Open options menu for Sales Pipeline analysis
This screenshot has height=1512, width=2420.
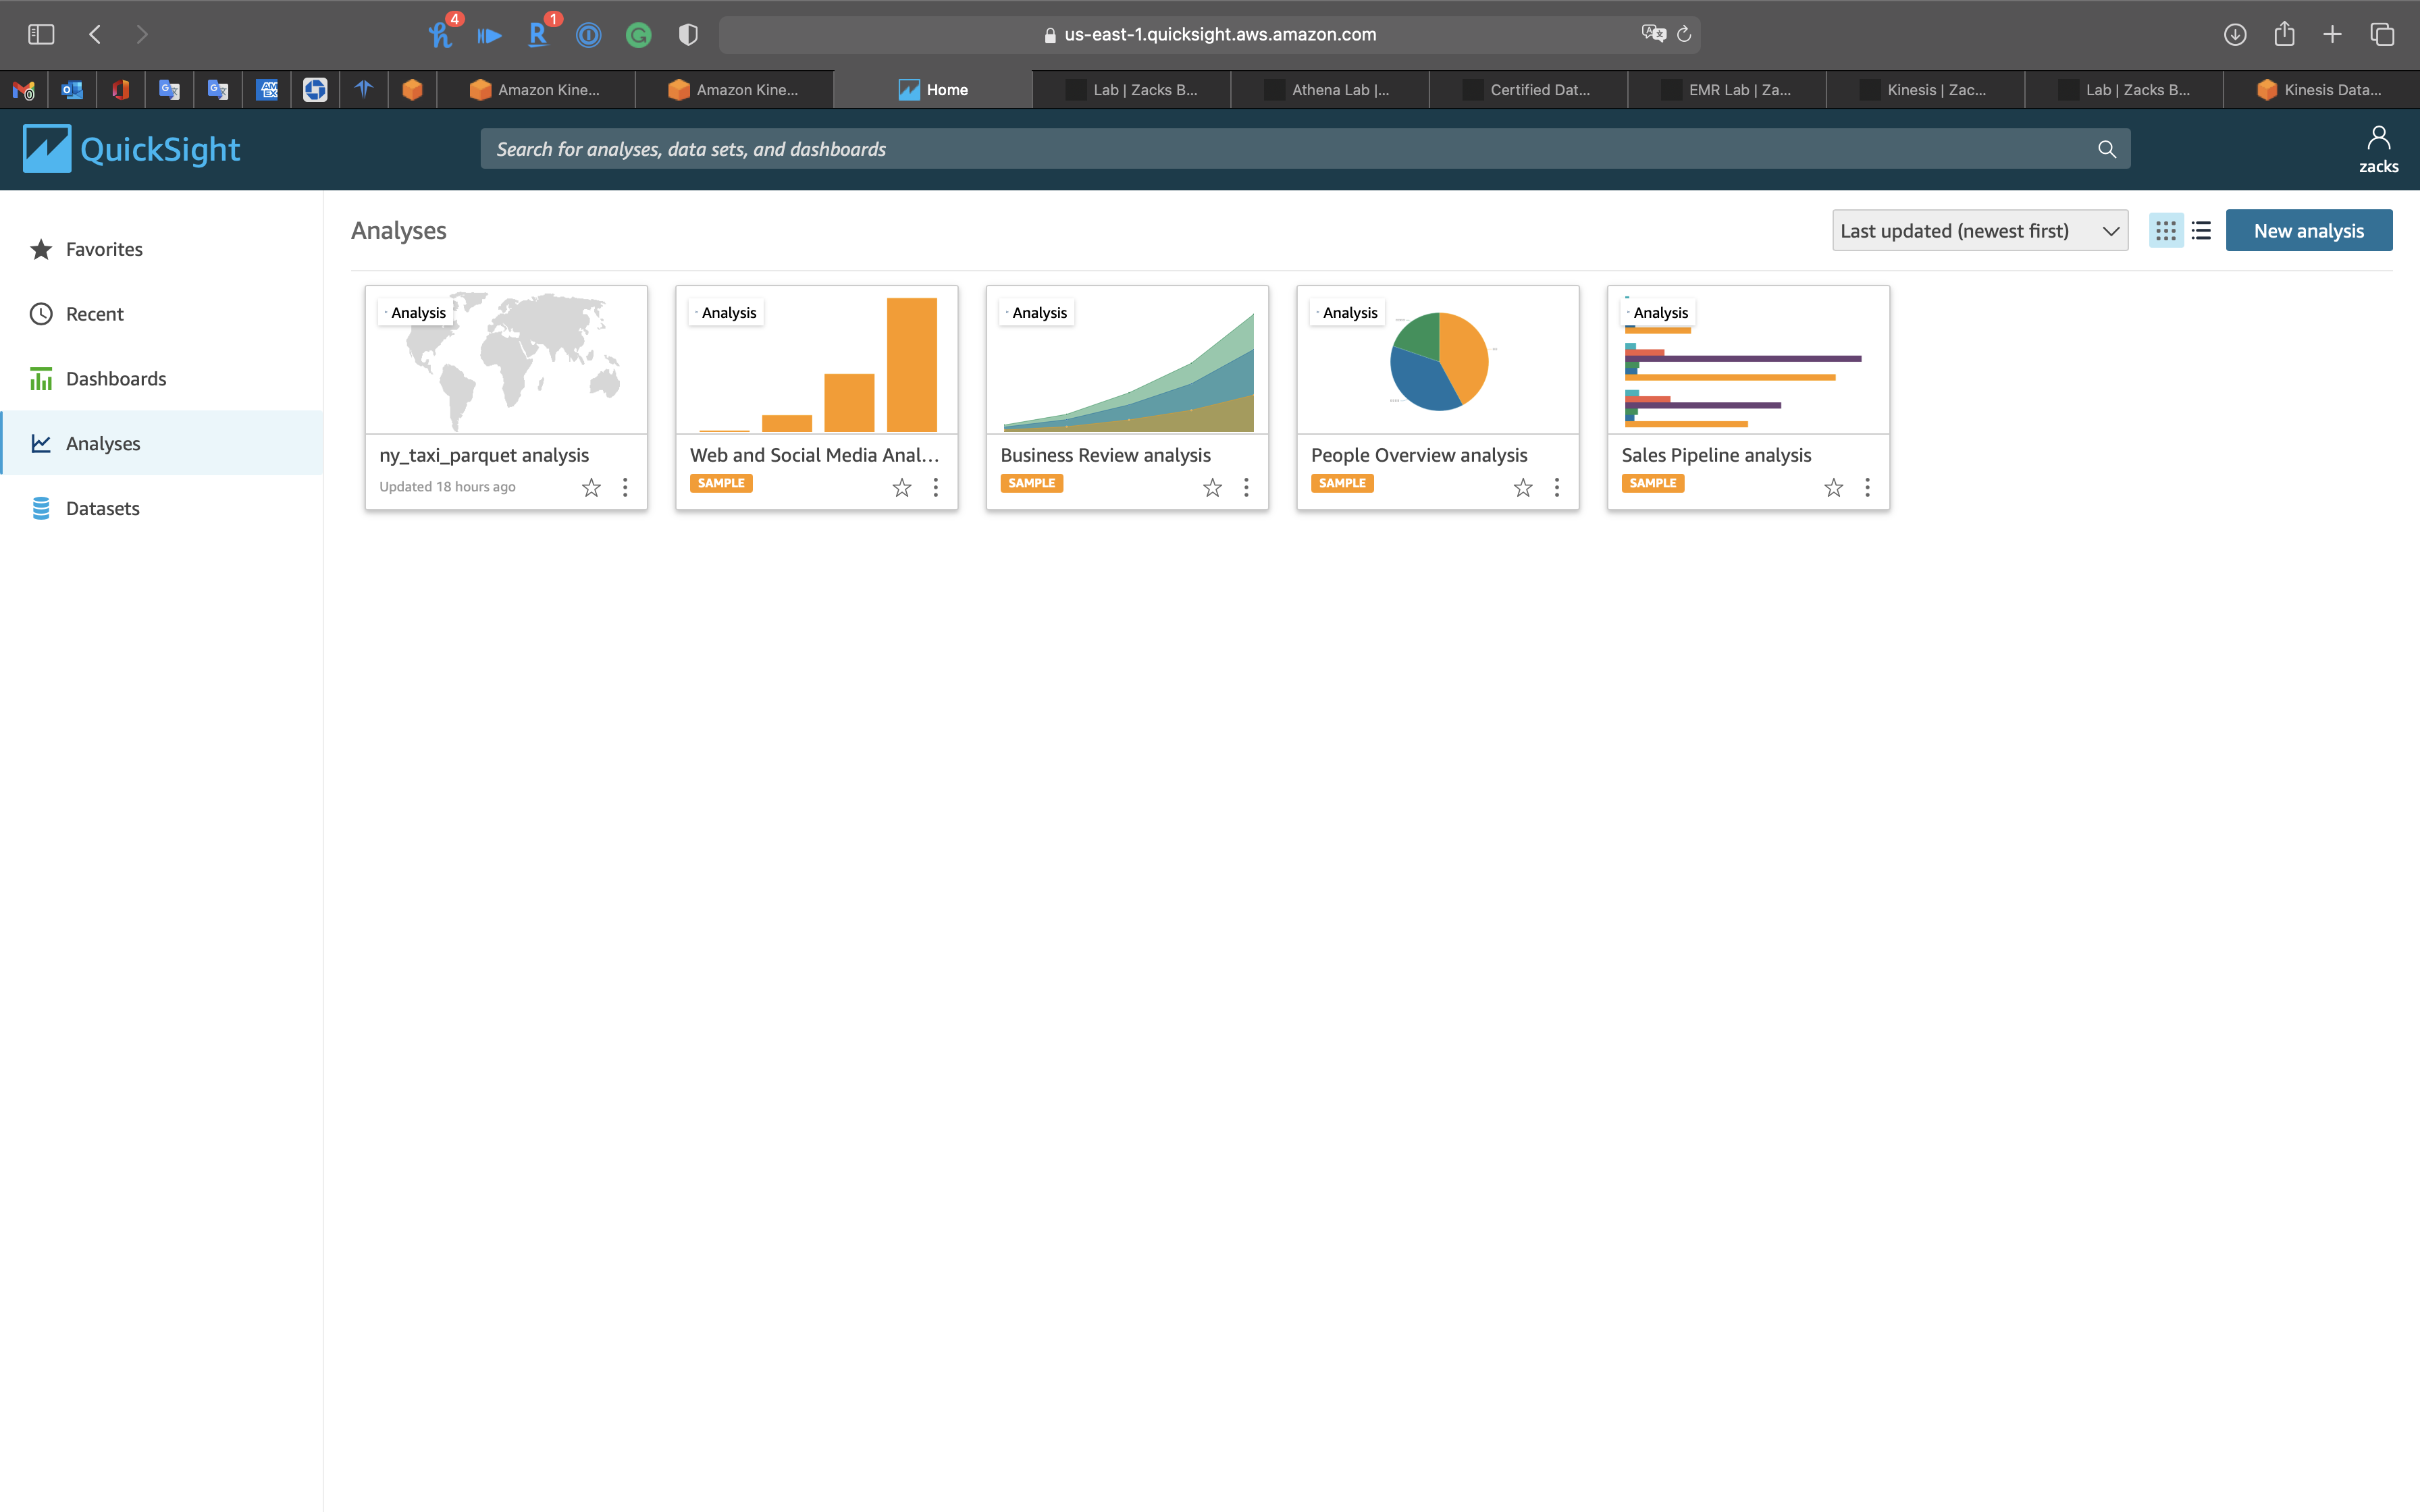pos(1866,487)
